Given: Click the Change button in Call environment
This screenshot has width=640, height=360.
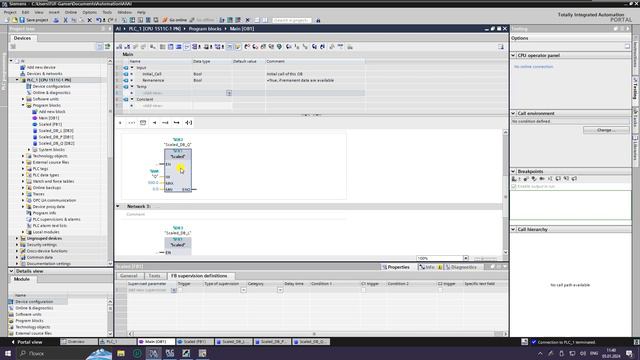Looking at the screenshot, I should click(x=606, y=130).
